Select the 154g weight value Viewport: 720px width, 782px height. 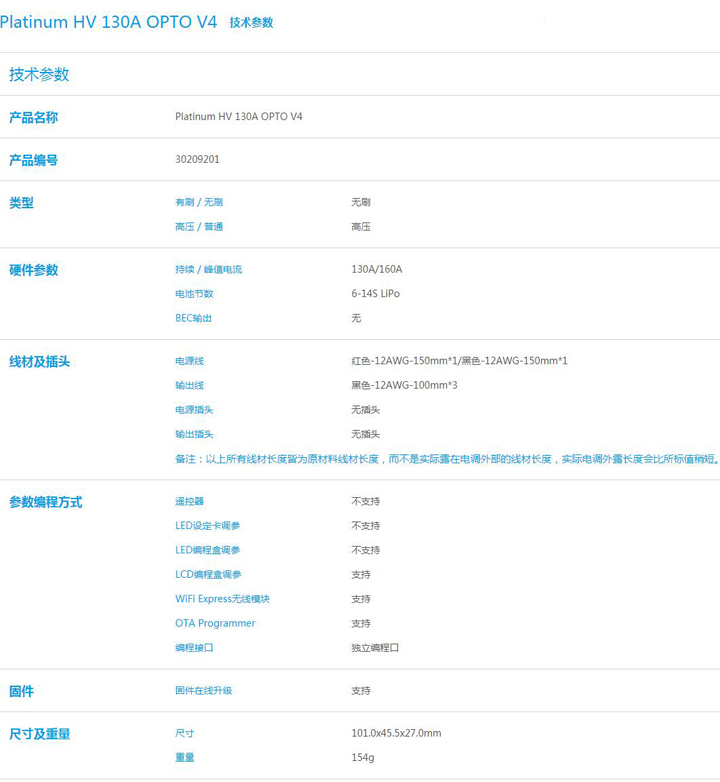click(x=363, y=758)
